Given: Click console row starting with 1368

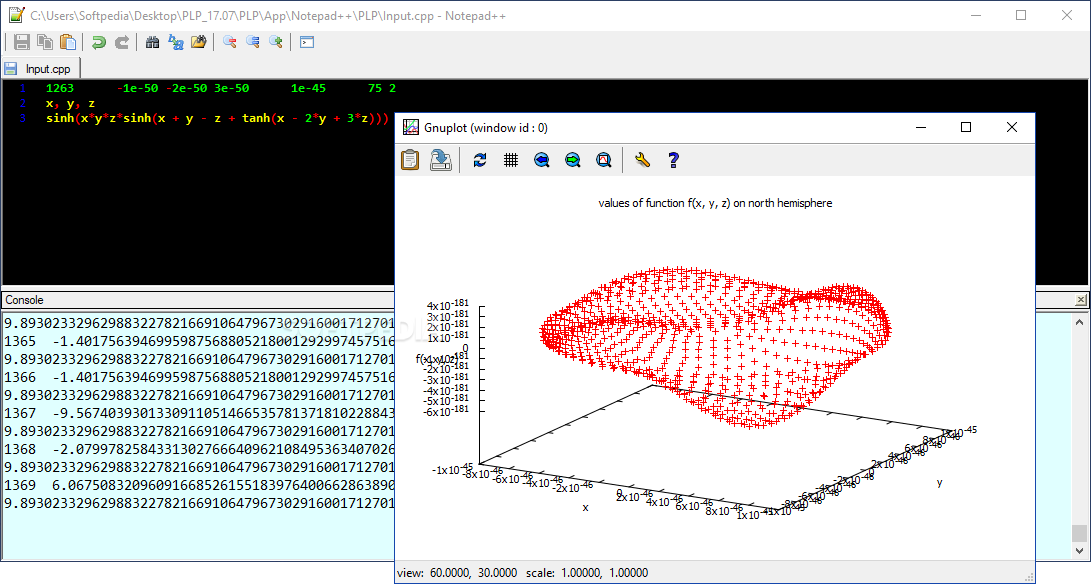Looking at the screenshot, I should 200,450.
